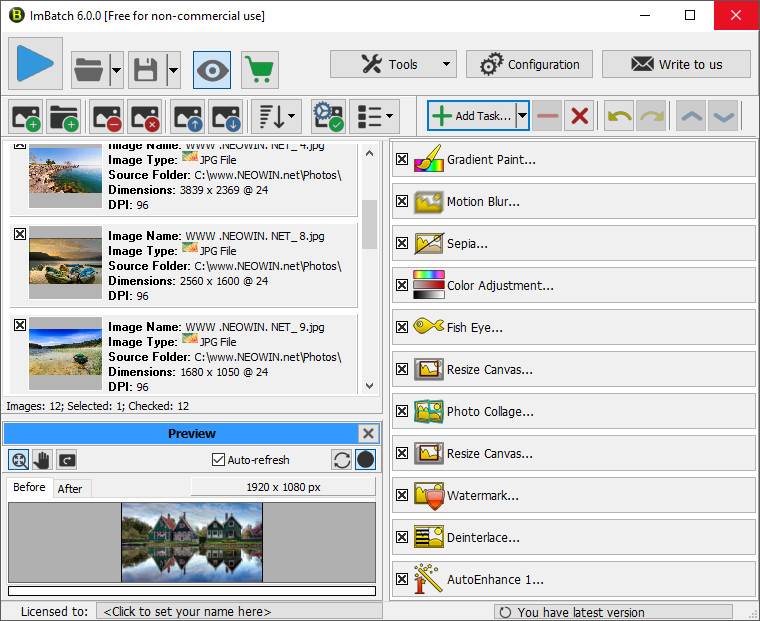Viewport: 760px width, 621px height.
Task: Click the preview progress bar
Action: pyautogui.click(x=192, y=591)
